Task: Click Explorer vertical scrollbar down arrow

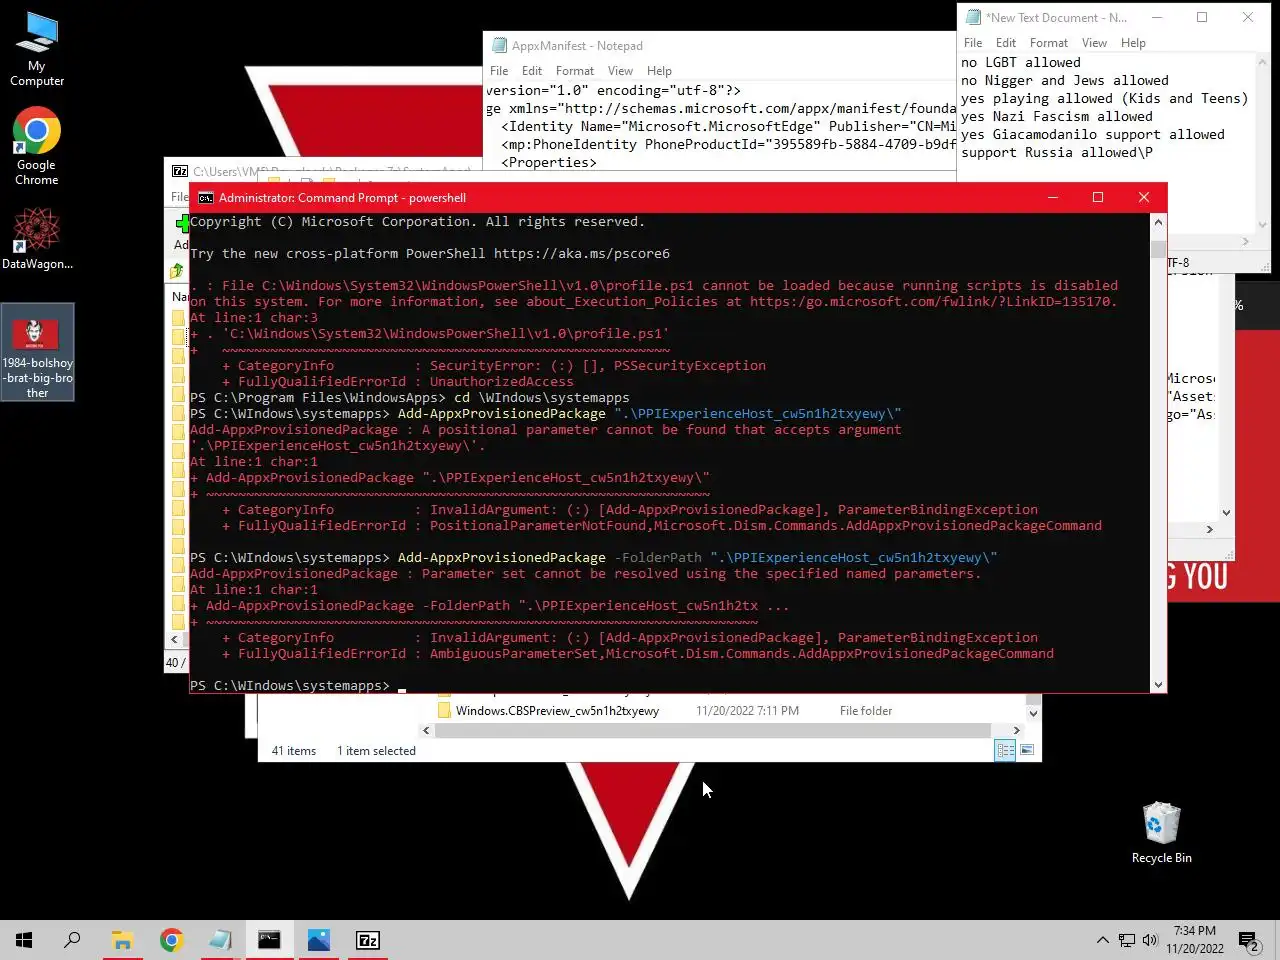Action: click(1033, 713)
